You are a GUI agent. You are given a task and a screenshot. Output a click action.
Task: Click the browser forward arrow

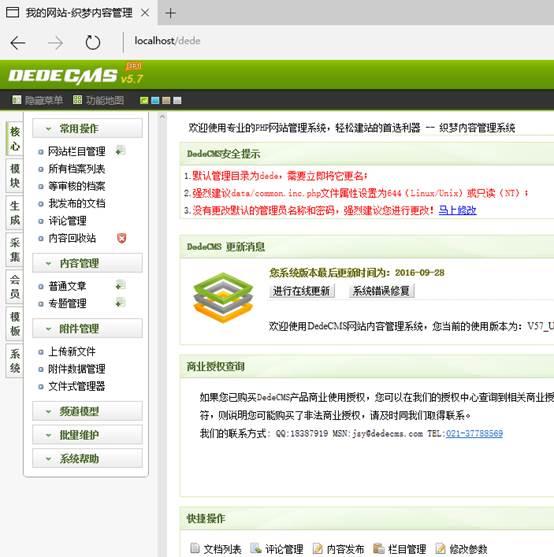[55, 43]
